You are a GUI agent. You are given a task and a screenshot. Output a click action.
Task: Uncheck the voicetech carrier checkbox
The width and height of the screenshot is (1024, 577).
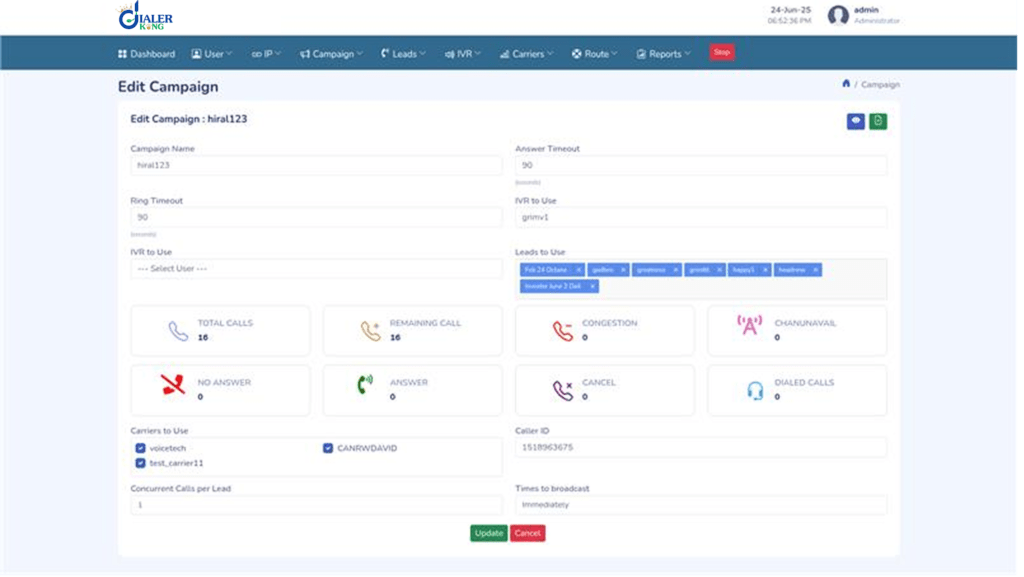(x=141, y=450)
